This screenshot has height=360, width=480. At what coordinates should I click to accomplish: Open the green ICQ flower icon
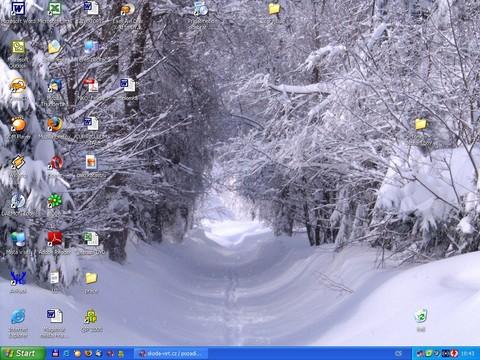(55, 200)
